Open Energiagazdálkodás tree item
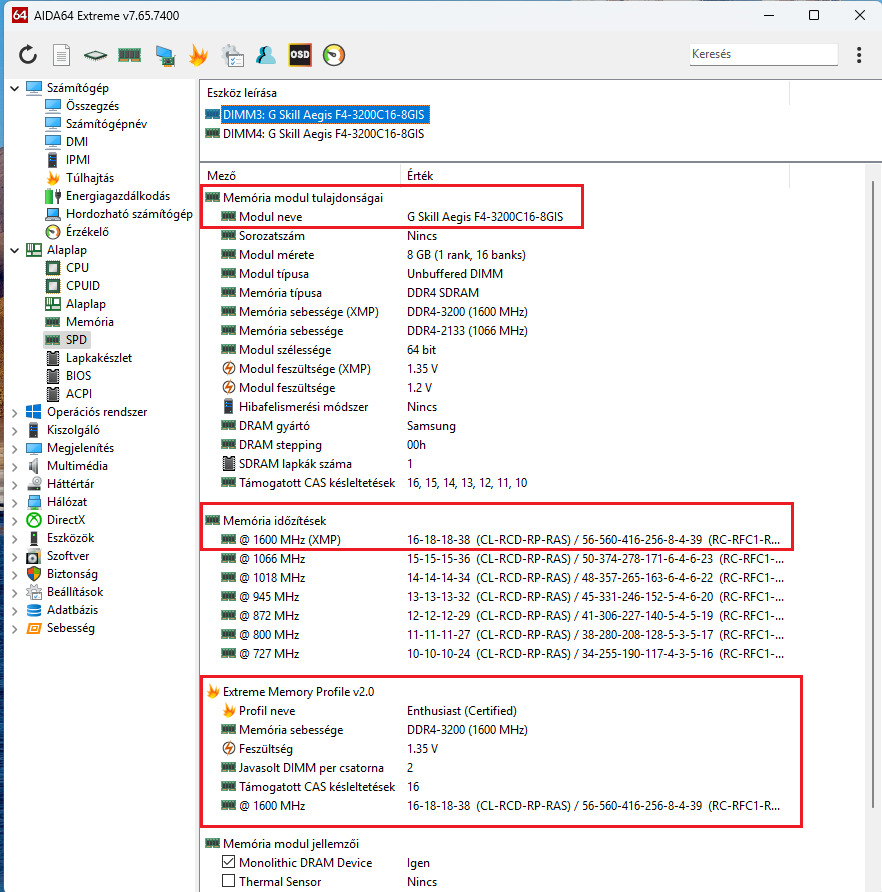Screen dimensions: 882x892 click(x=118, y=196)
